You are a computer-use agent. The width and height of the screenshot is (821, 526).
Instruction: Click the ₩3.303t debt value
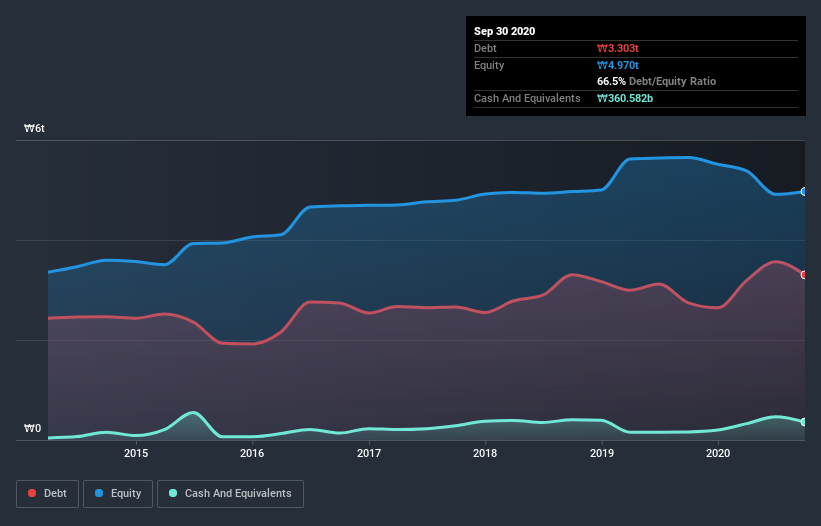[618, 48]
